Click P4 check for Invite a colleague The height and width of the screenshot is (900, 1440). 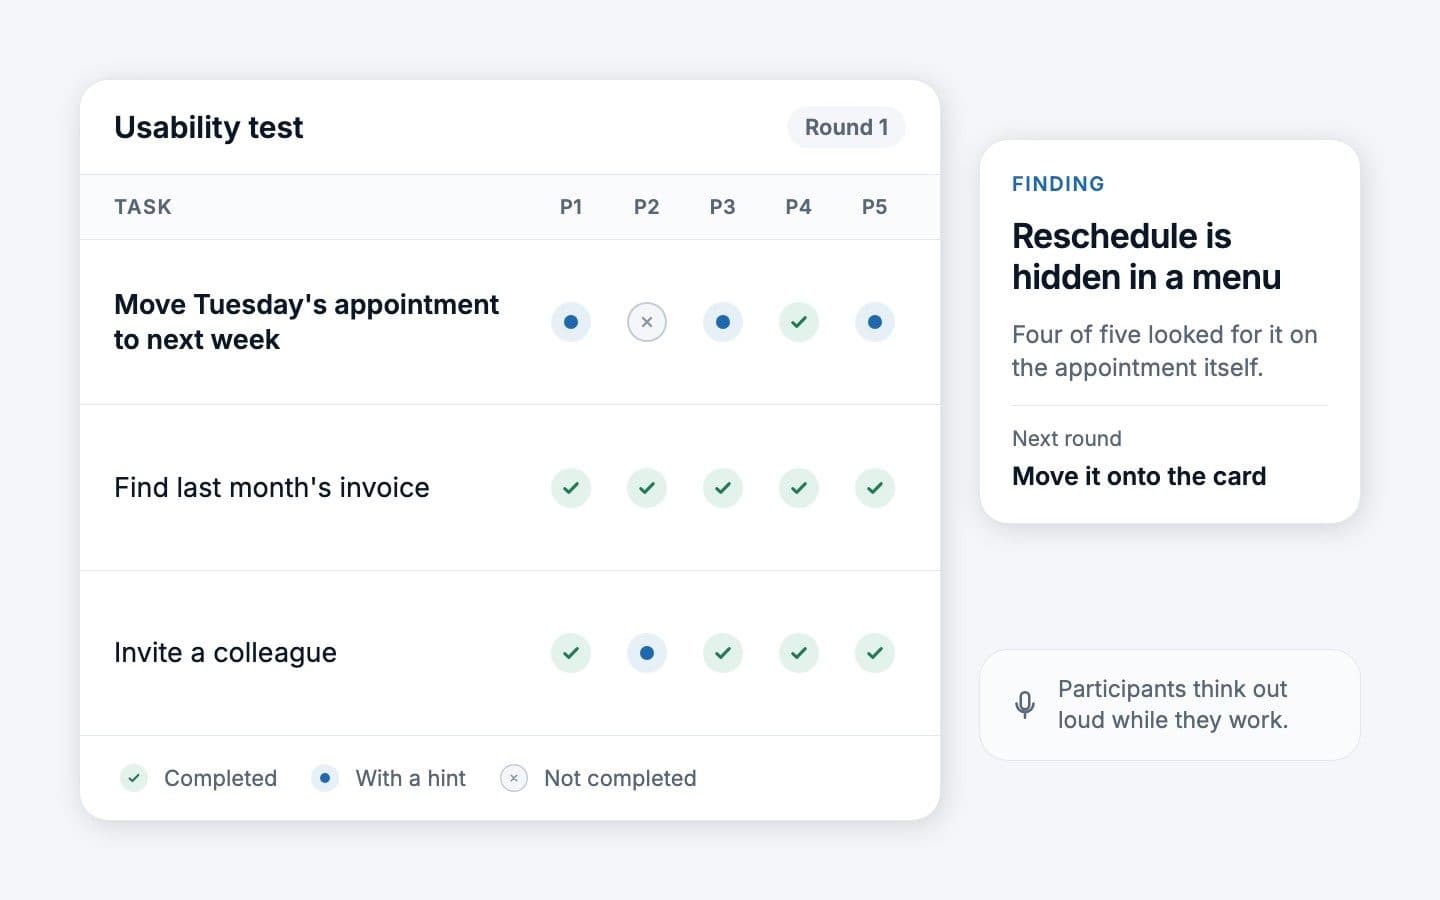coord(799,653)
